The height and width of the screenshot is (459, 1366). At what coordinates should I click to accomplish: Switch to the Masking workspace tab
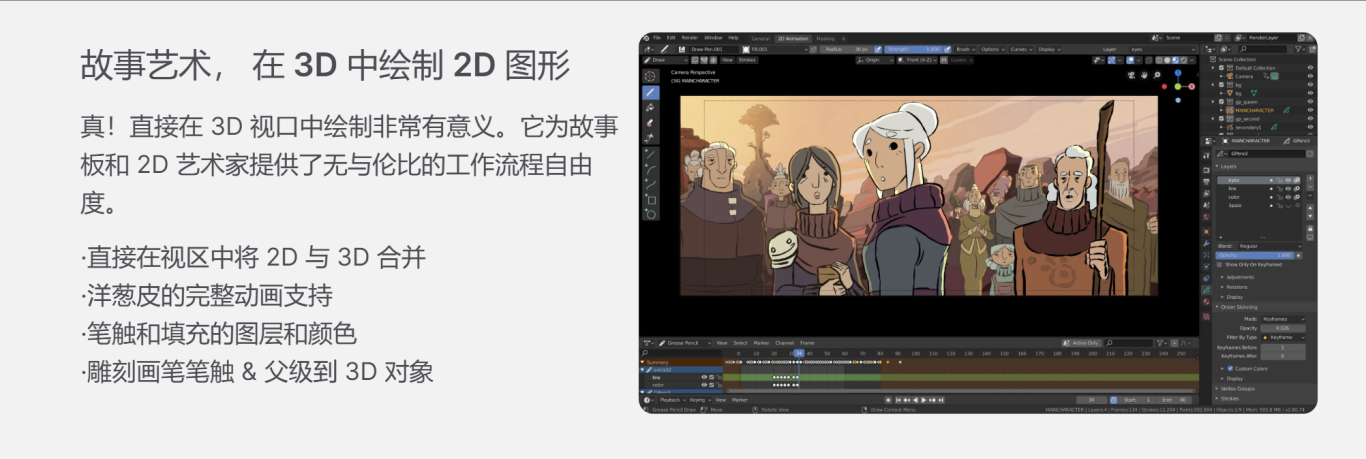825,39
